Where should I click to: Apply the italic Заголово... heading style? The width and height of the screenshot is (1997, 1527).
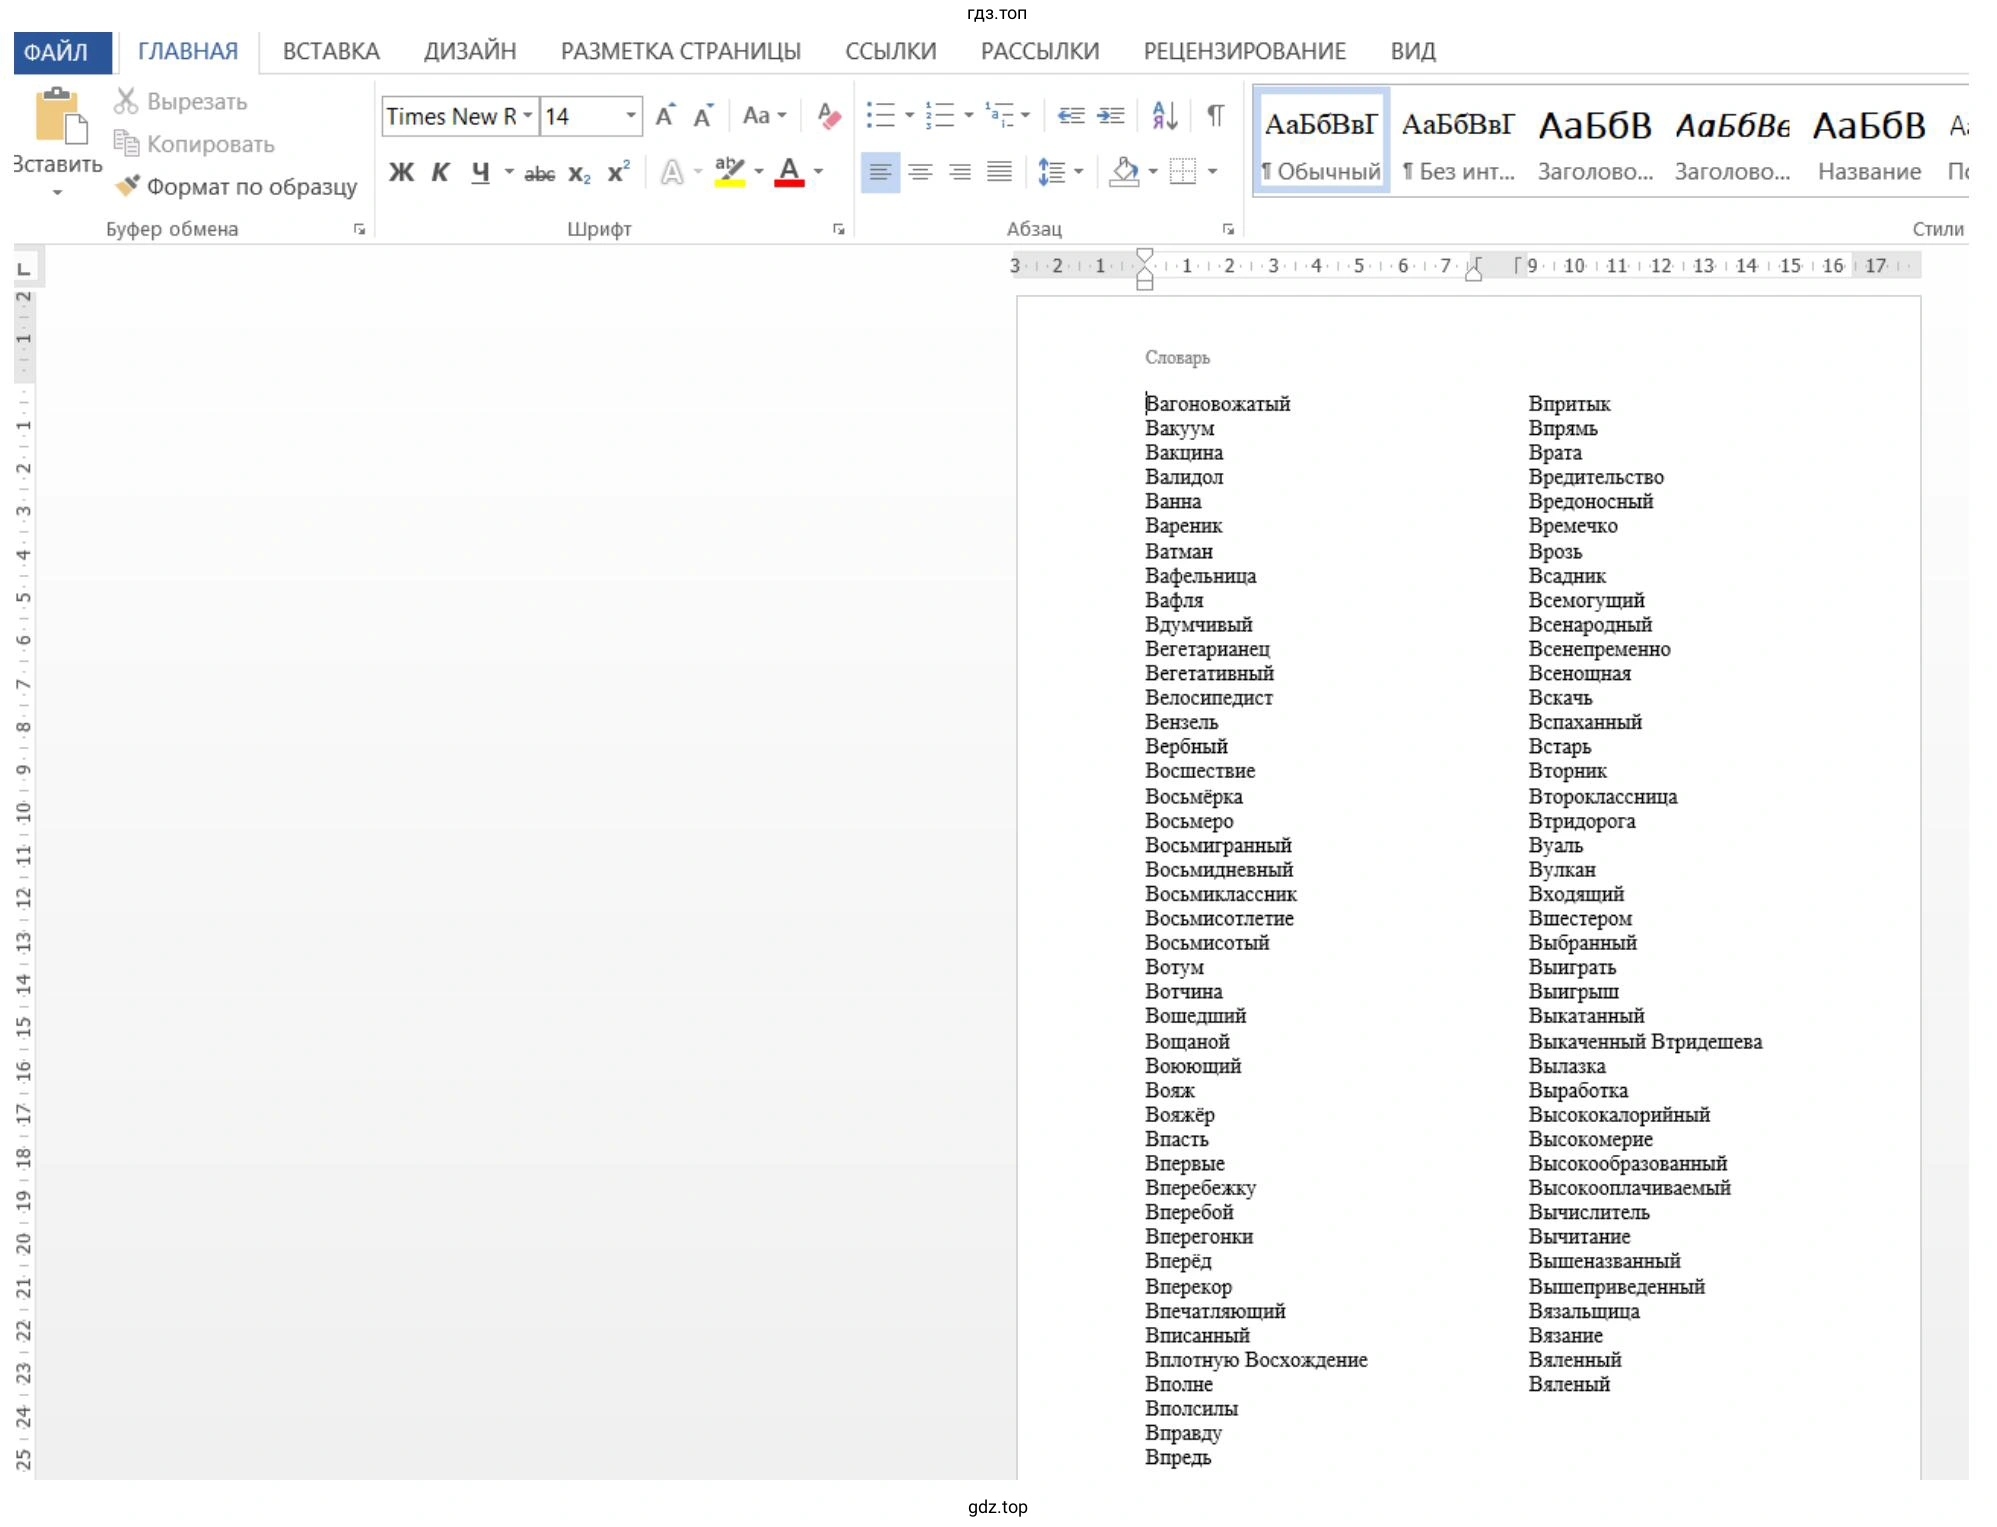1732,142
